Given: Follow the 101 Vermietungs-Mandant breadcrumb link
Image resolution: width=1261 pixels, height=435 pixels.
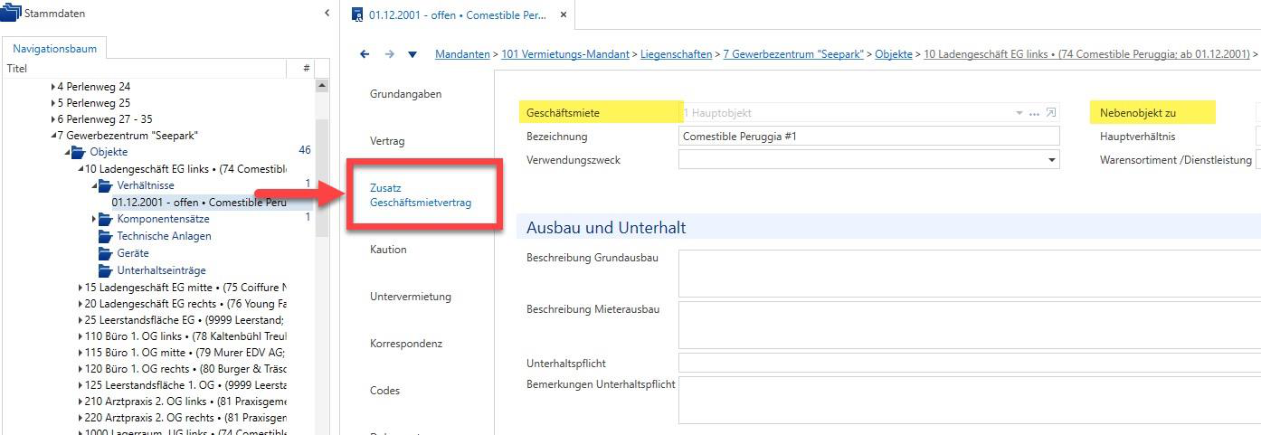Looking at the screenshot, I should (567, 53).
